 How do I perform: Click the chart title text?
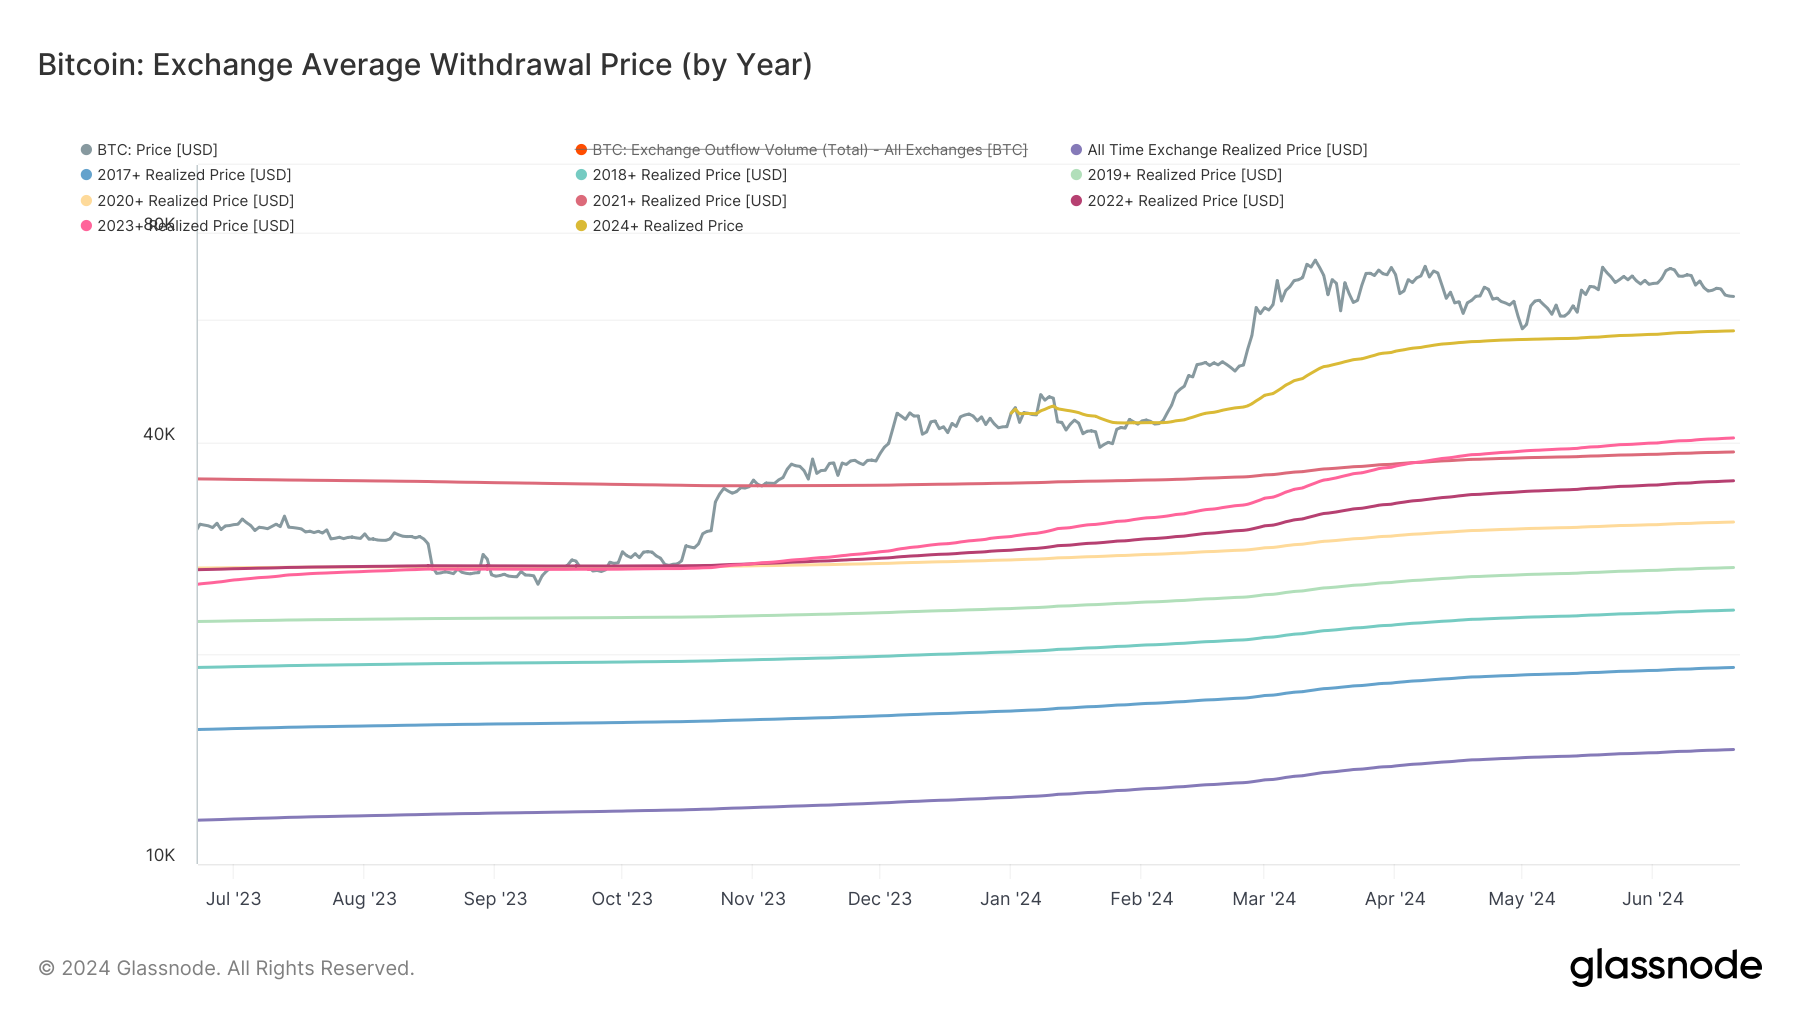(x=425, y=65)
